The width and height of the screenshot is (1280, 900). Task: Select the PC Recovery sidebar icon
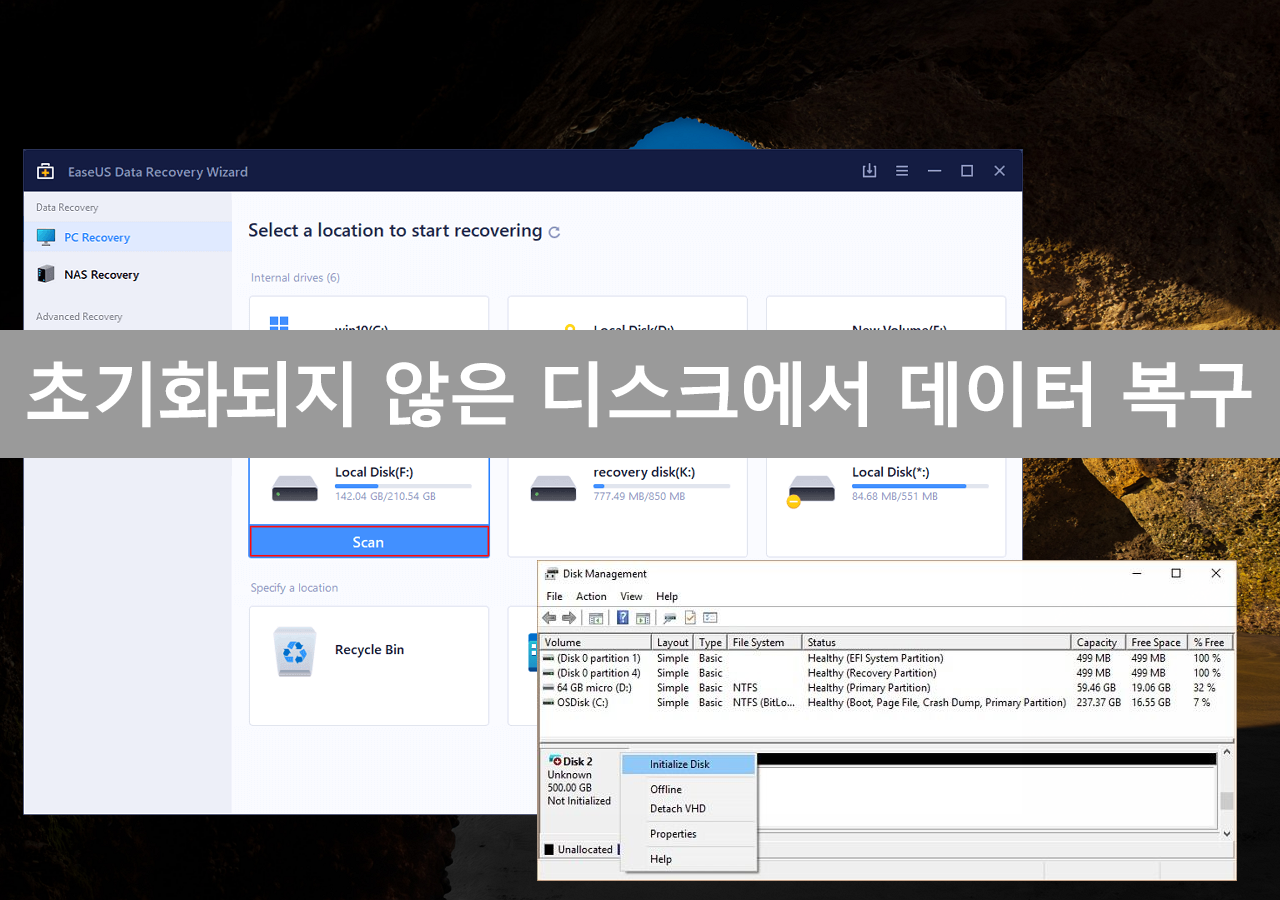[46, 236]
